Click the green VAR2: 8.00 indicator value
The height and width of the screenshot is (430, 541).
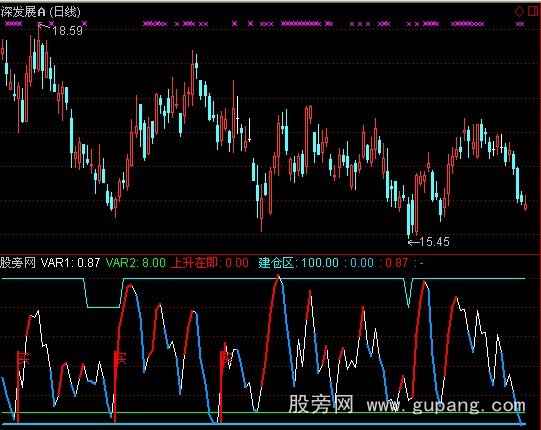tap(136, 263)
